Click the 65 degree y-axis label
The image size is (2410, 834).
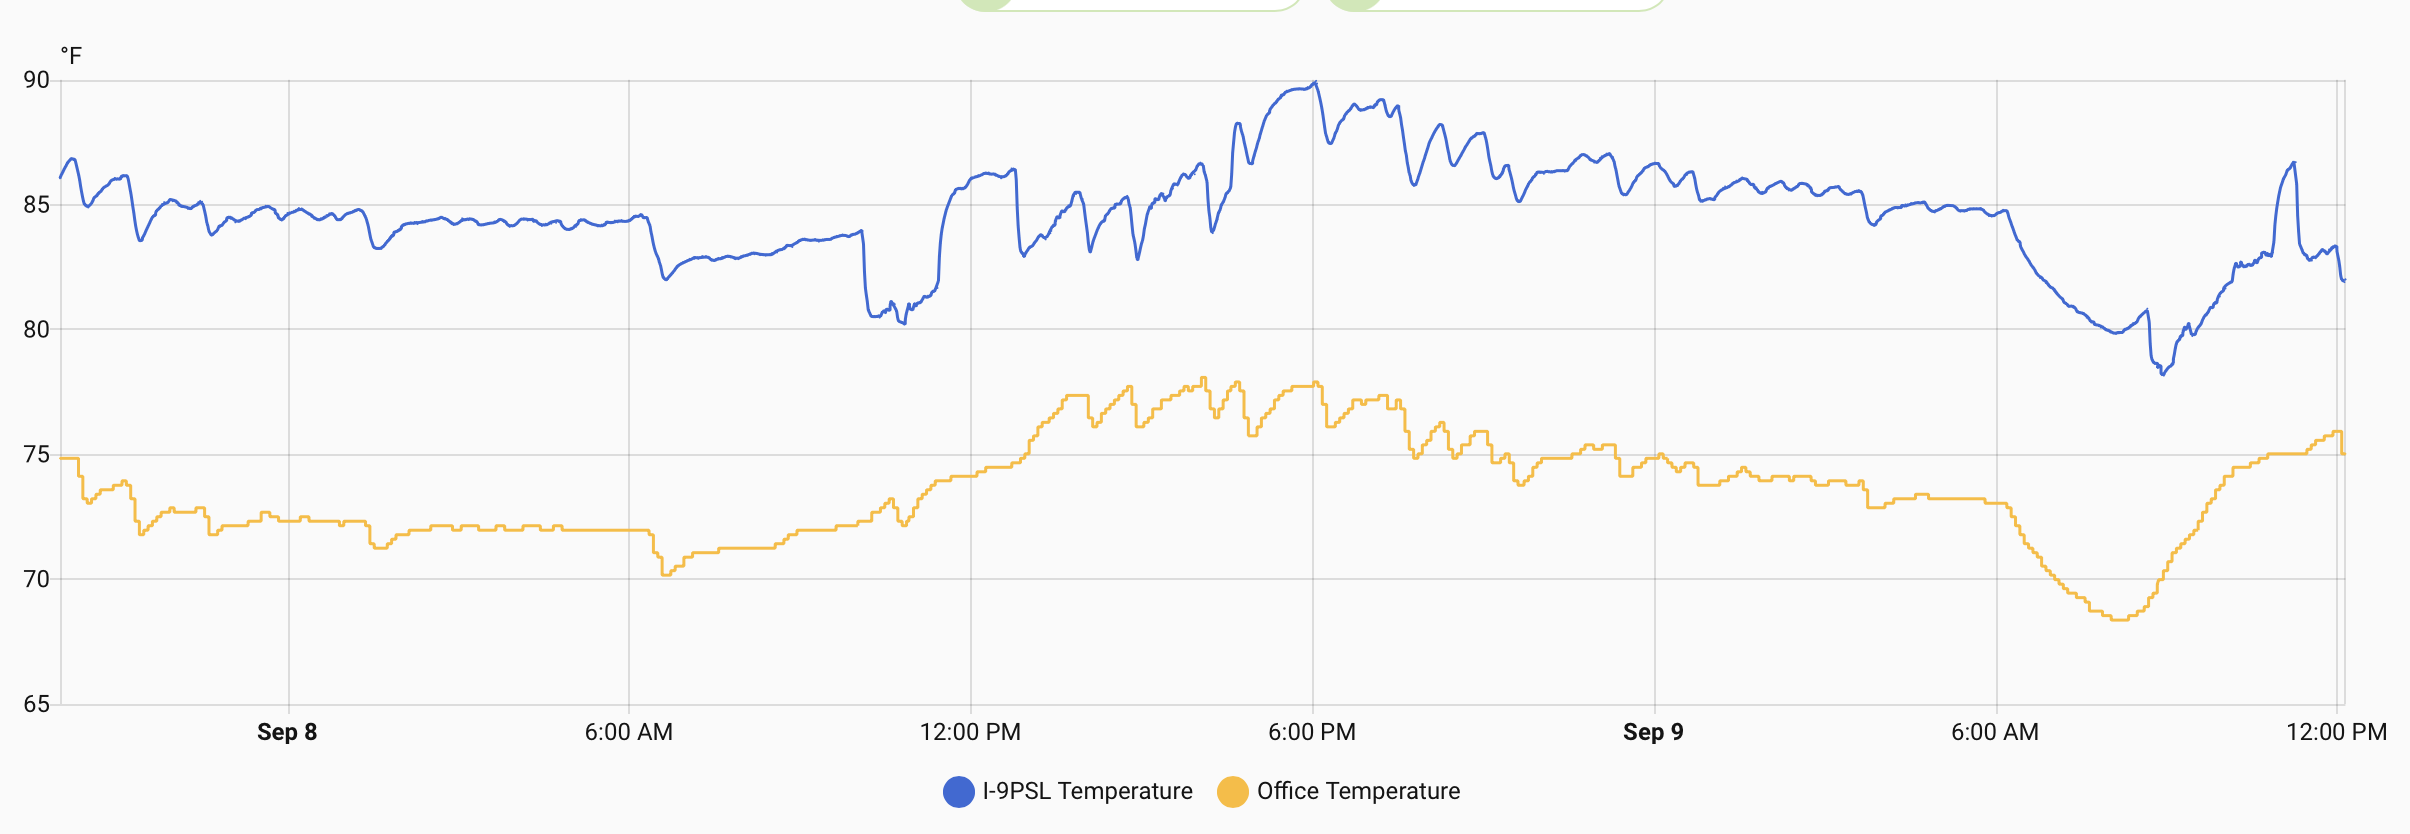36,704
